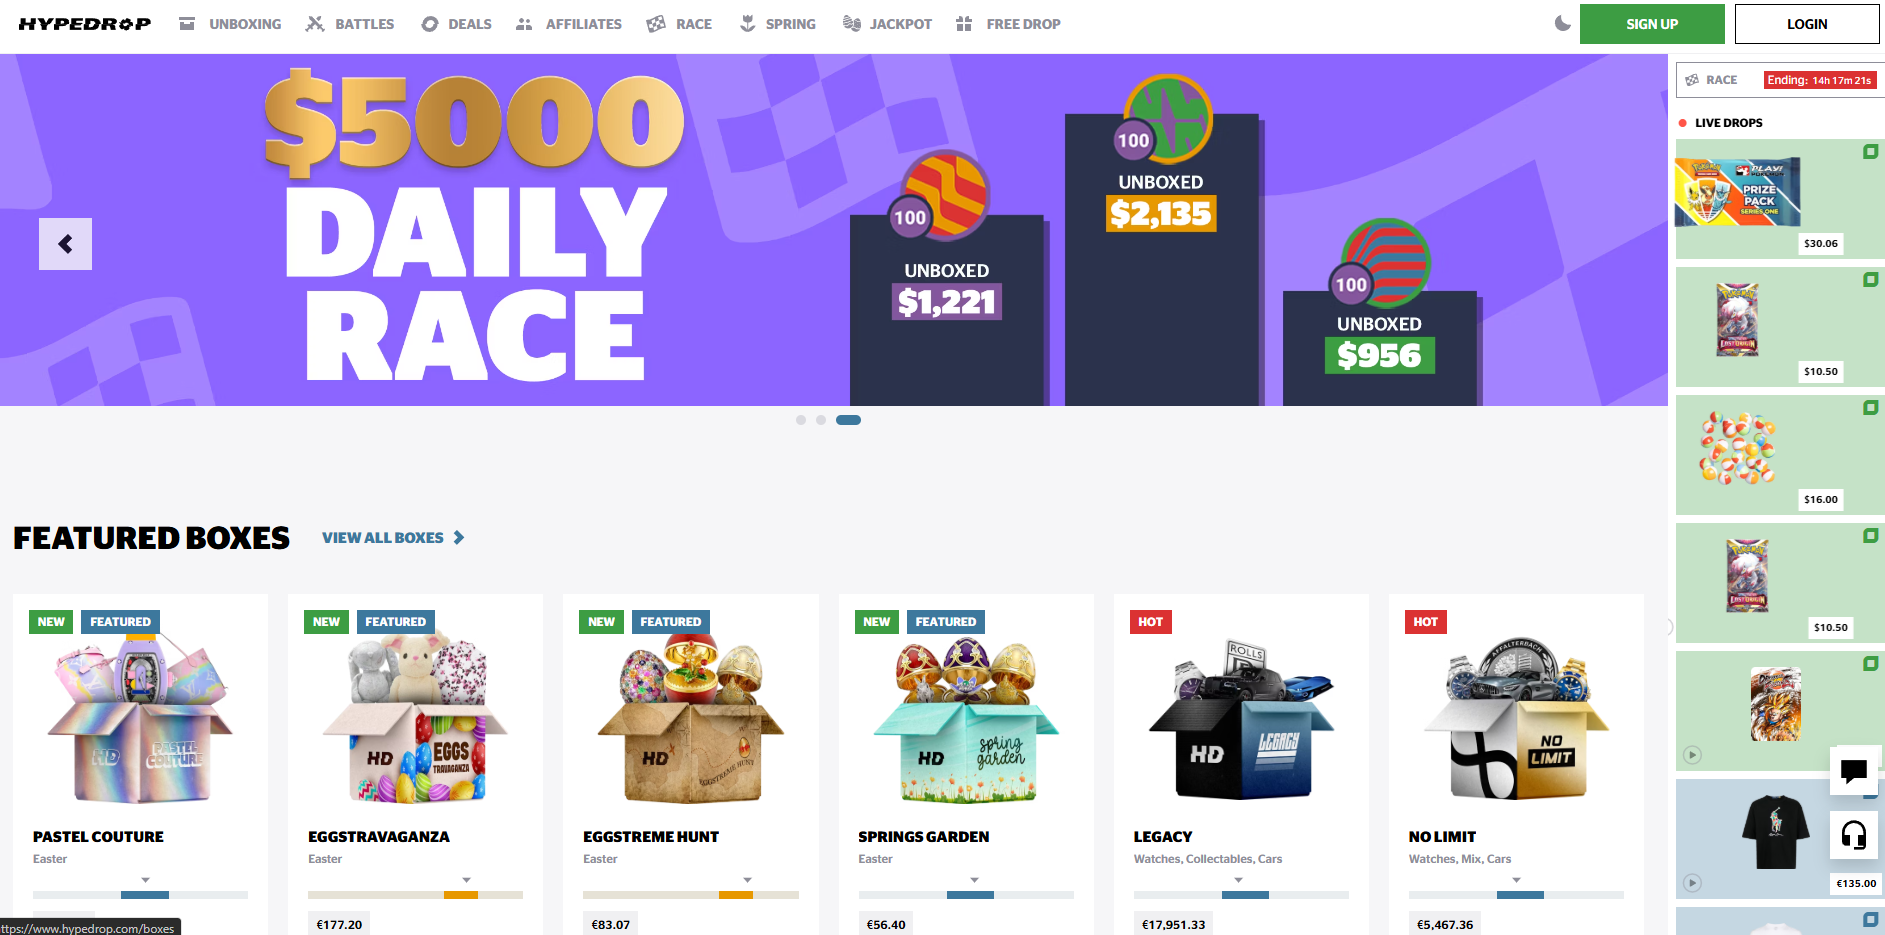Toggle dark mode moon icon
1885x935 pixels.
point(1562,23)
